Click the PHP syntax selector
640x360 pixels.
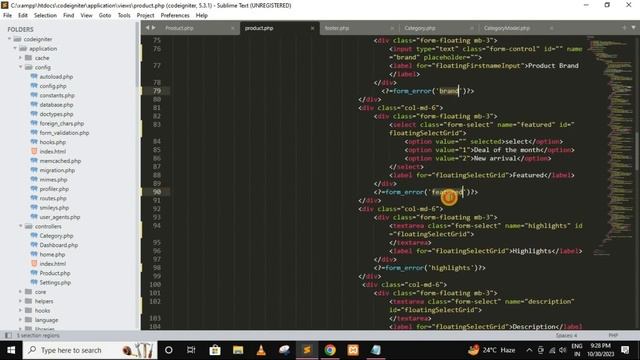[613, 336]
